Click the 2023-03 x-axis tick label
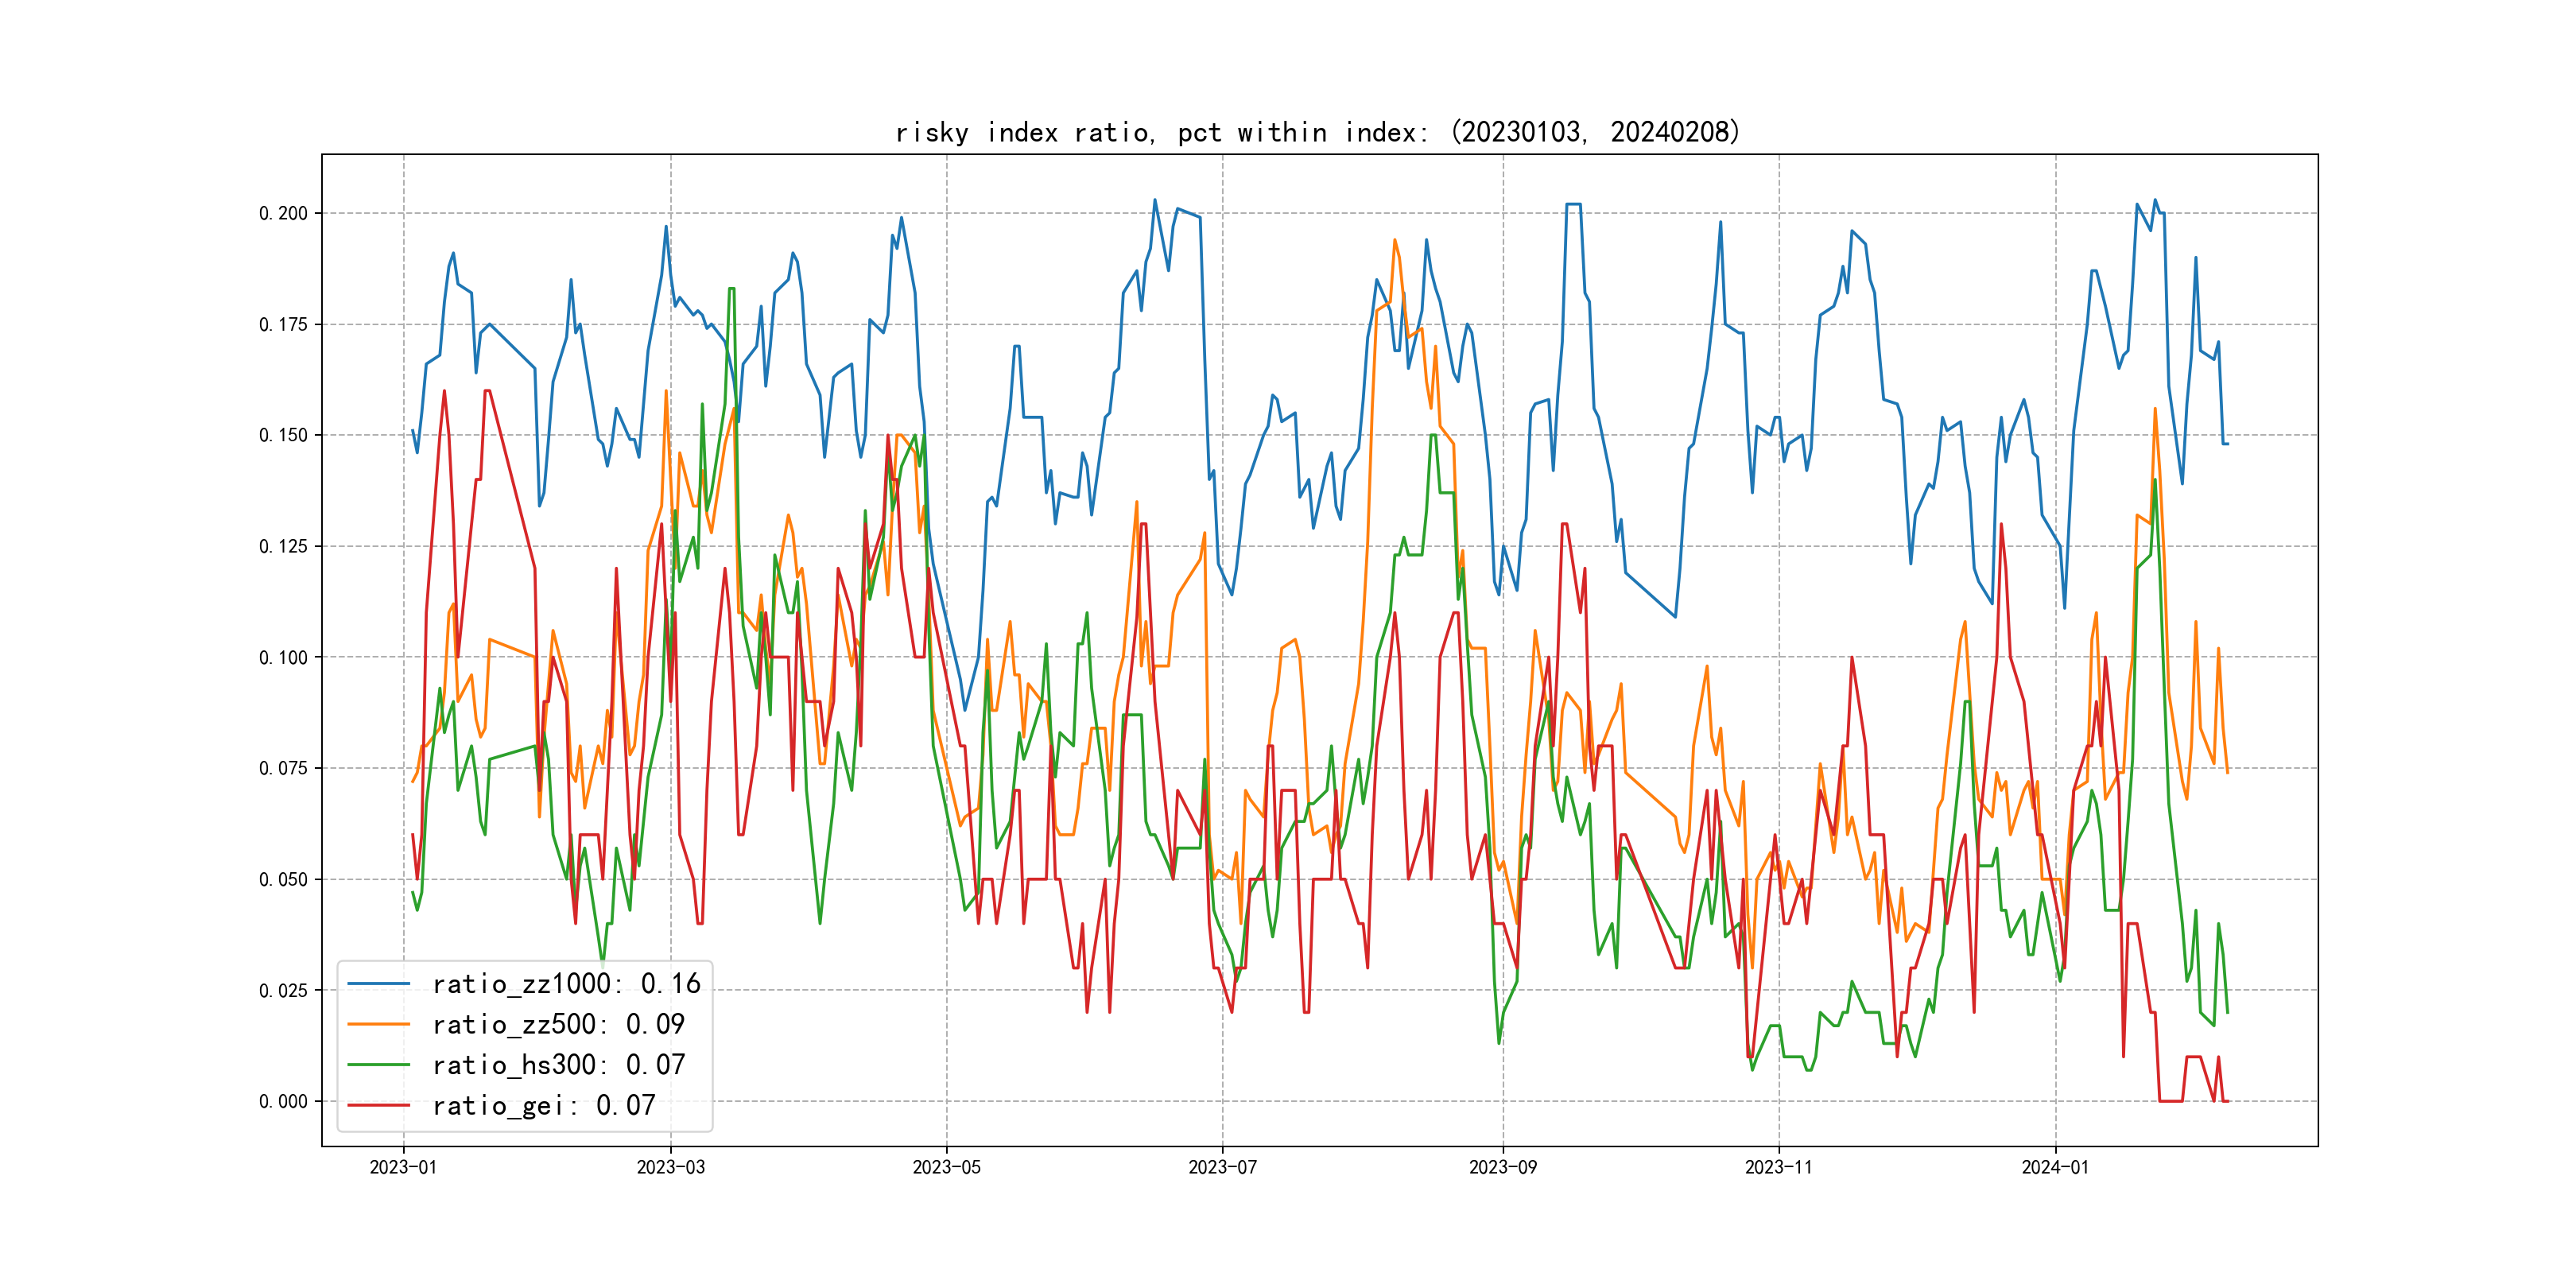 [x=671, y=1167]
